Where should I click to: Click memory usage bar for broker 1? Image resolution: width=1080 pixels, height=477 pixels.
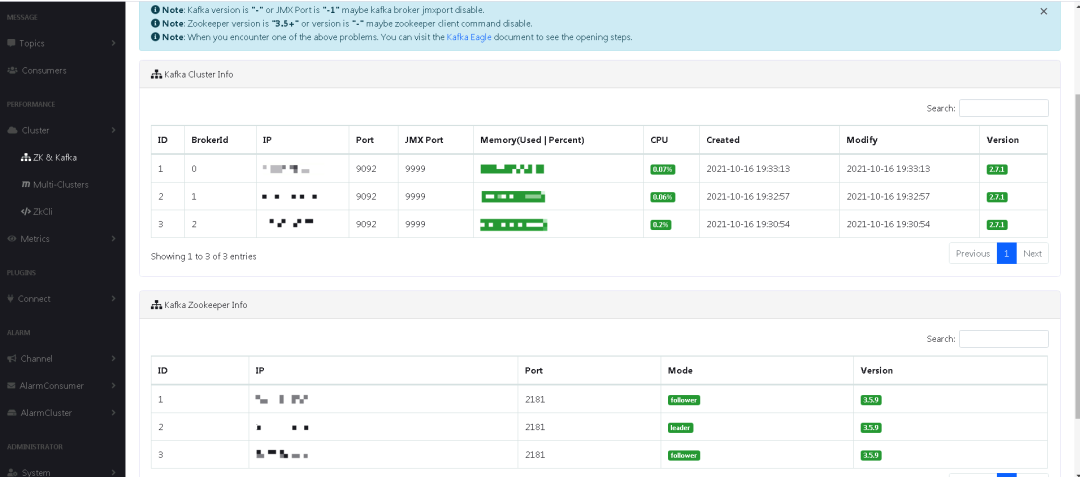coord(513,197)
